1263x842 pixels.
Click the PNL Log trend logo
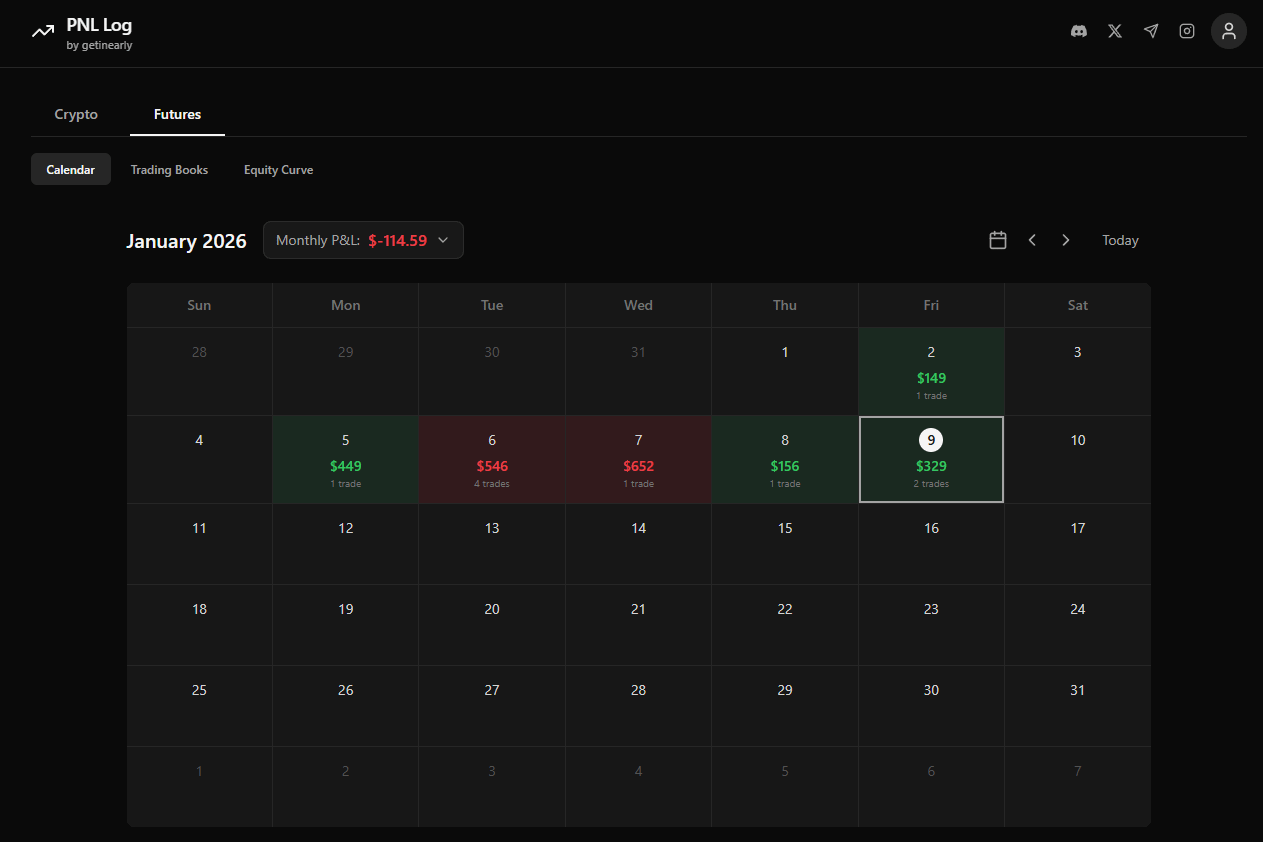[x=43, y=32]
